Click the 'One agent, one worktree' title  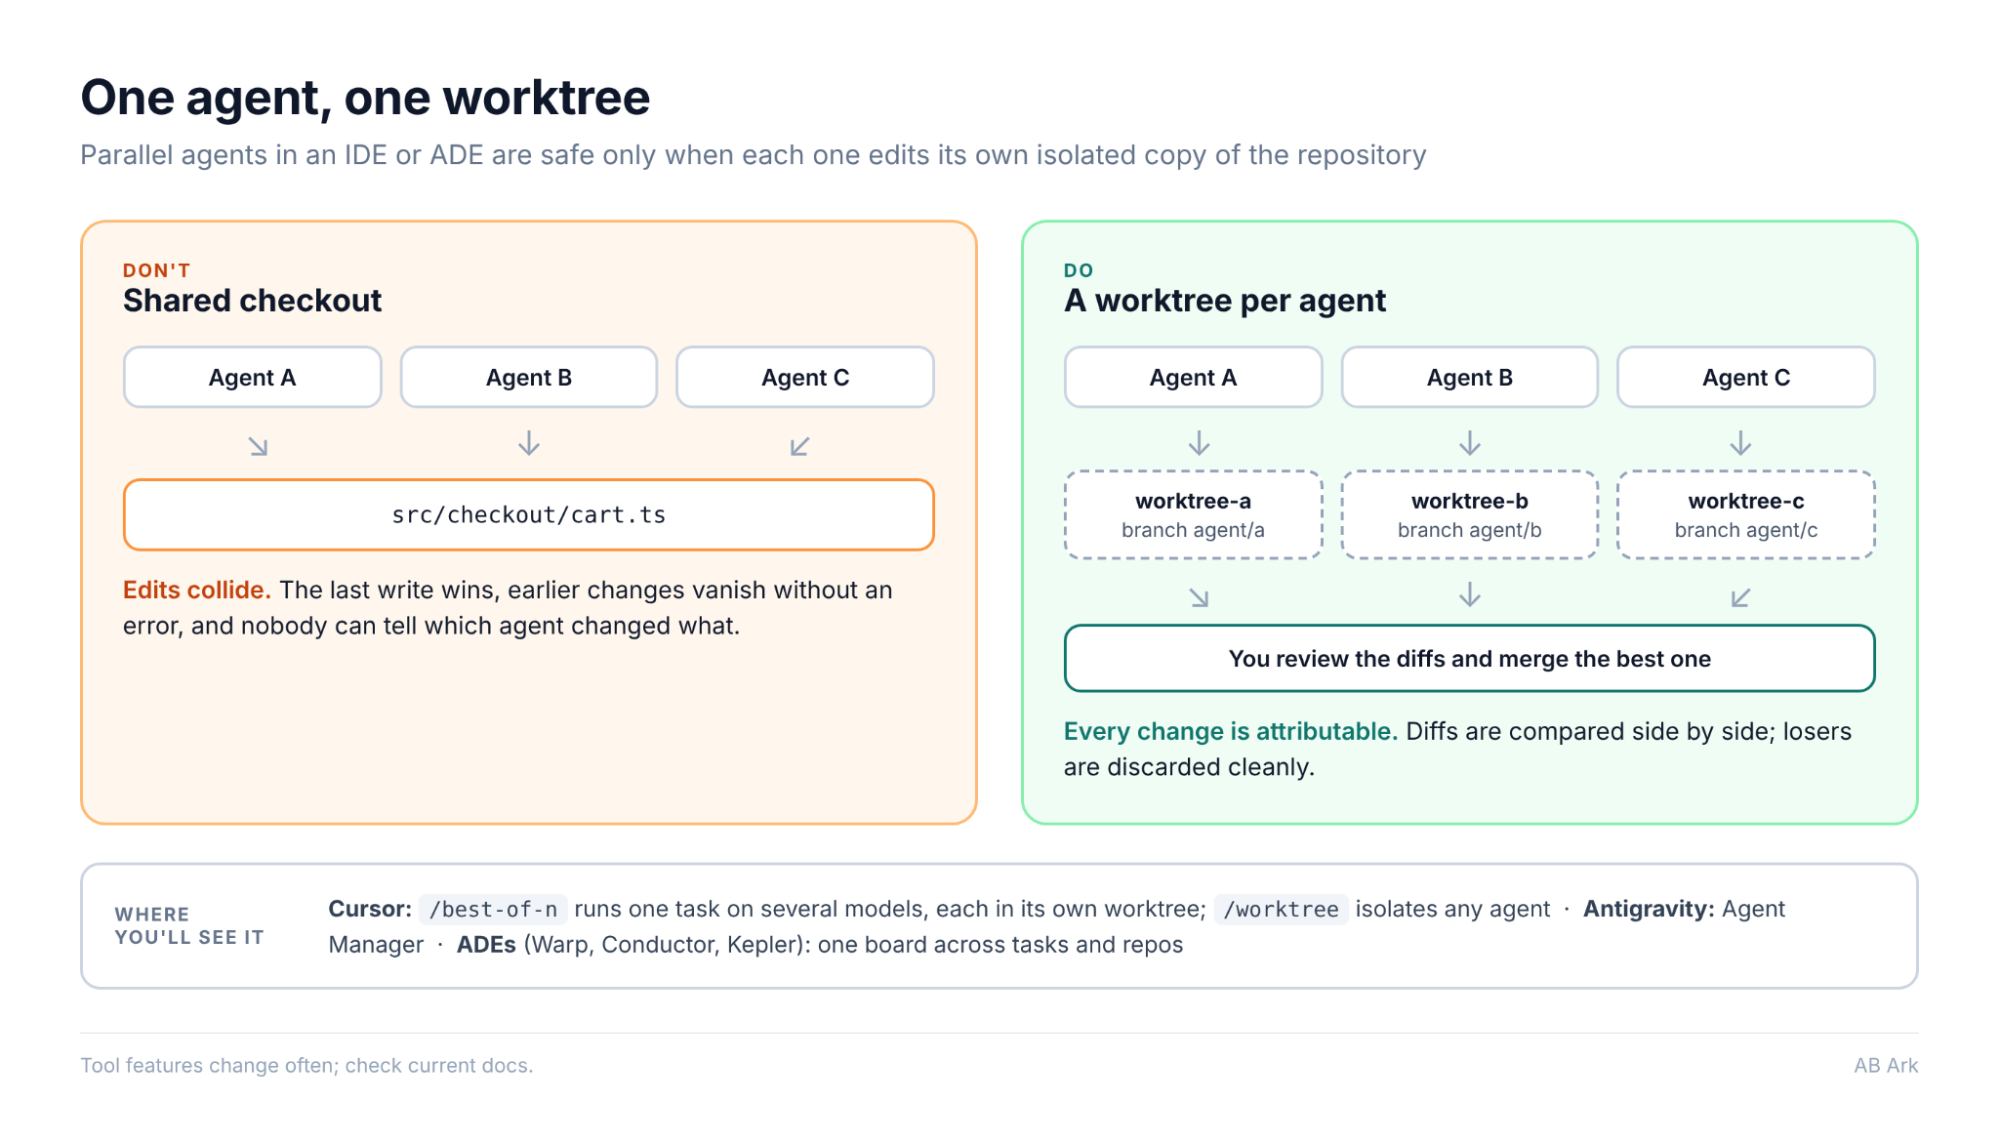365,98
